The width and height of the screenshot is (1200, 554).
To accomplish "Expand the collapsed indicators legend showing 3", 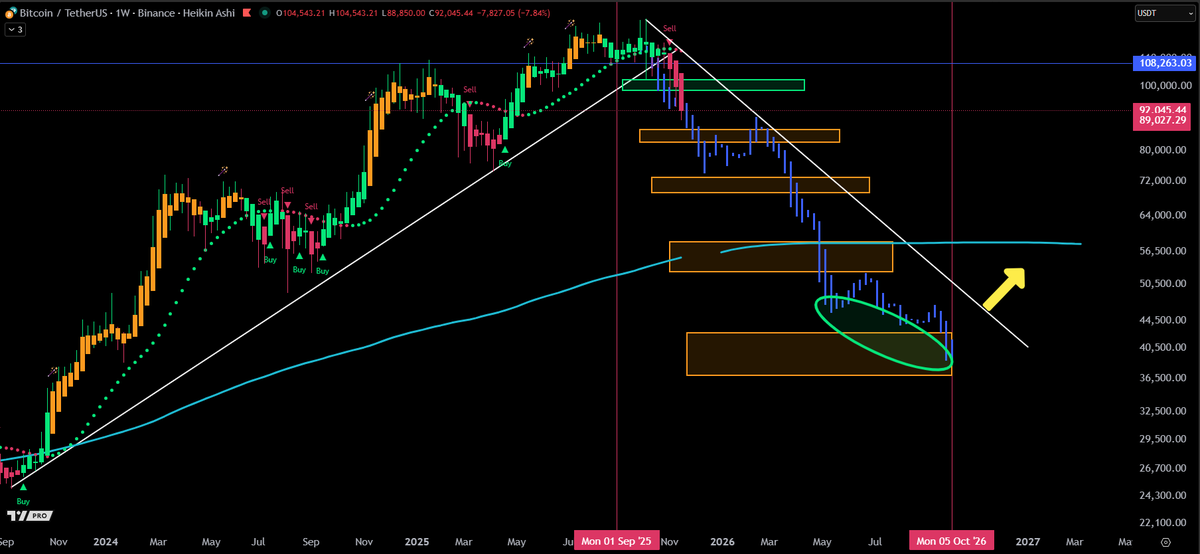I will [x=15, y=31].
